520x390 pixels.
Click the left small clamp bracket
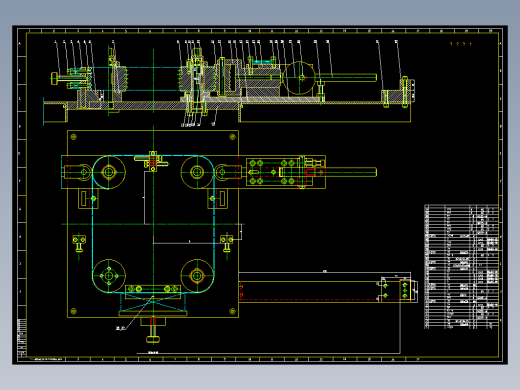[79, 243]
